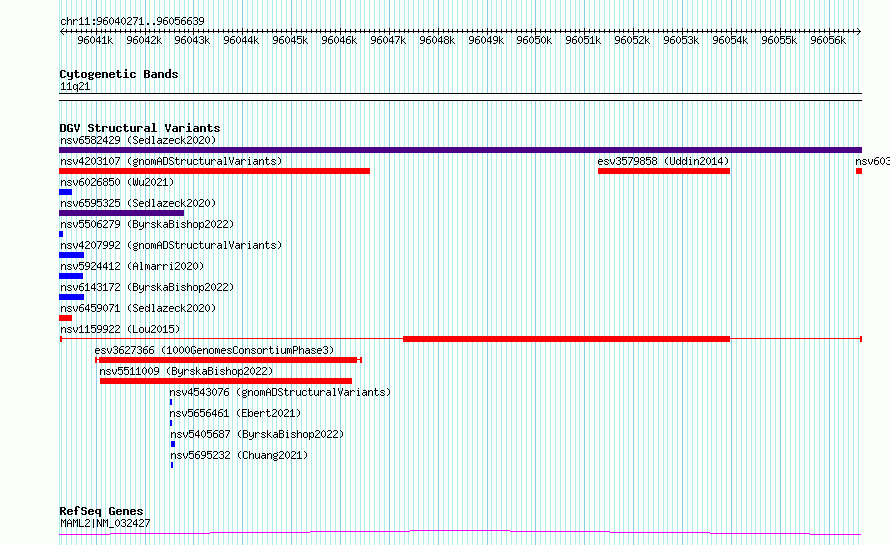The height and width of the screenshot is (545, 890).
Task: Click the red esv3627366 variant bar
Action: click(x=228, y=360)
